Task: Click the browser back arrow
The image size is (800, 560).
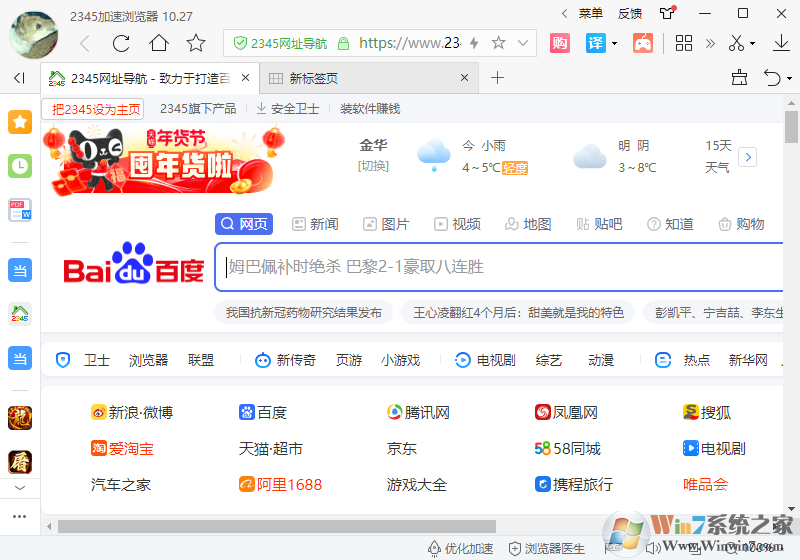Action: pos(85,43)
